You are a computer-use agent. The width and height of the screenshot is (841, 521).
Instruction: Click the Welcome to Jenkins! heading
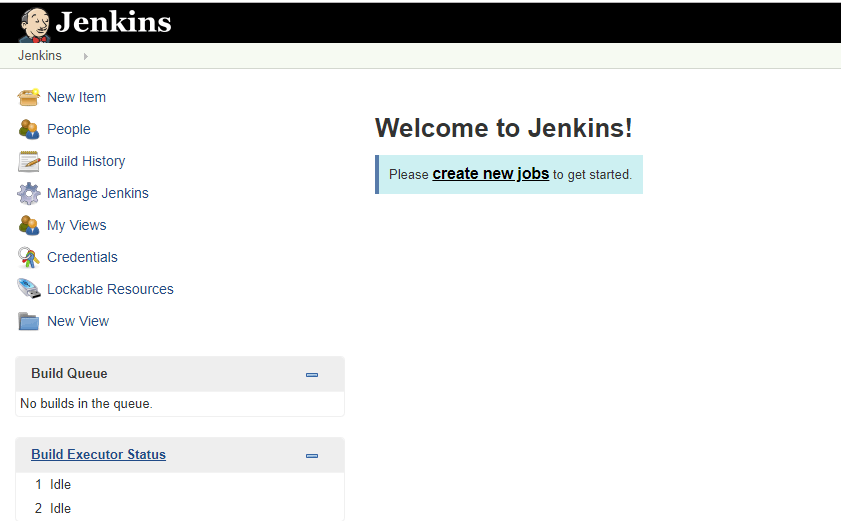(504, 128)
